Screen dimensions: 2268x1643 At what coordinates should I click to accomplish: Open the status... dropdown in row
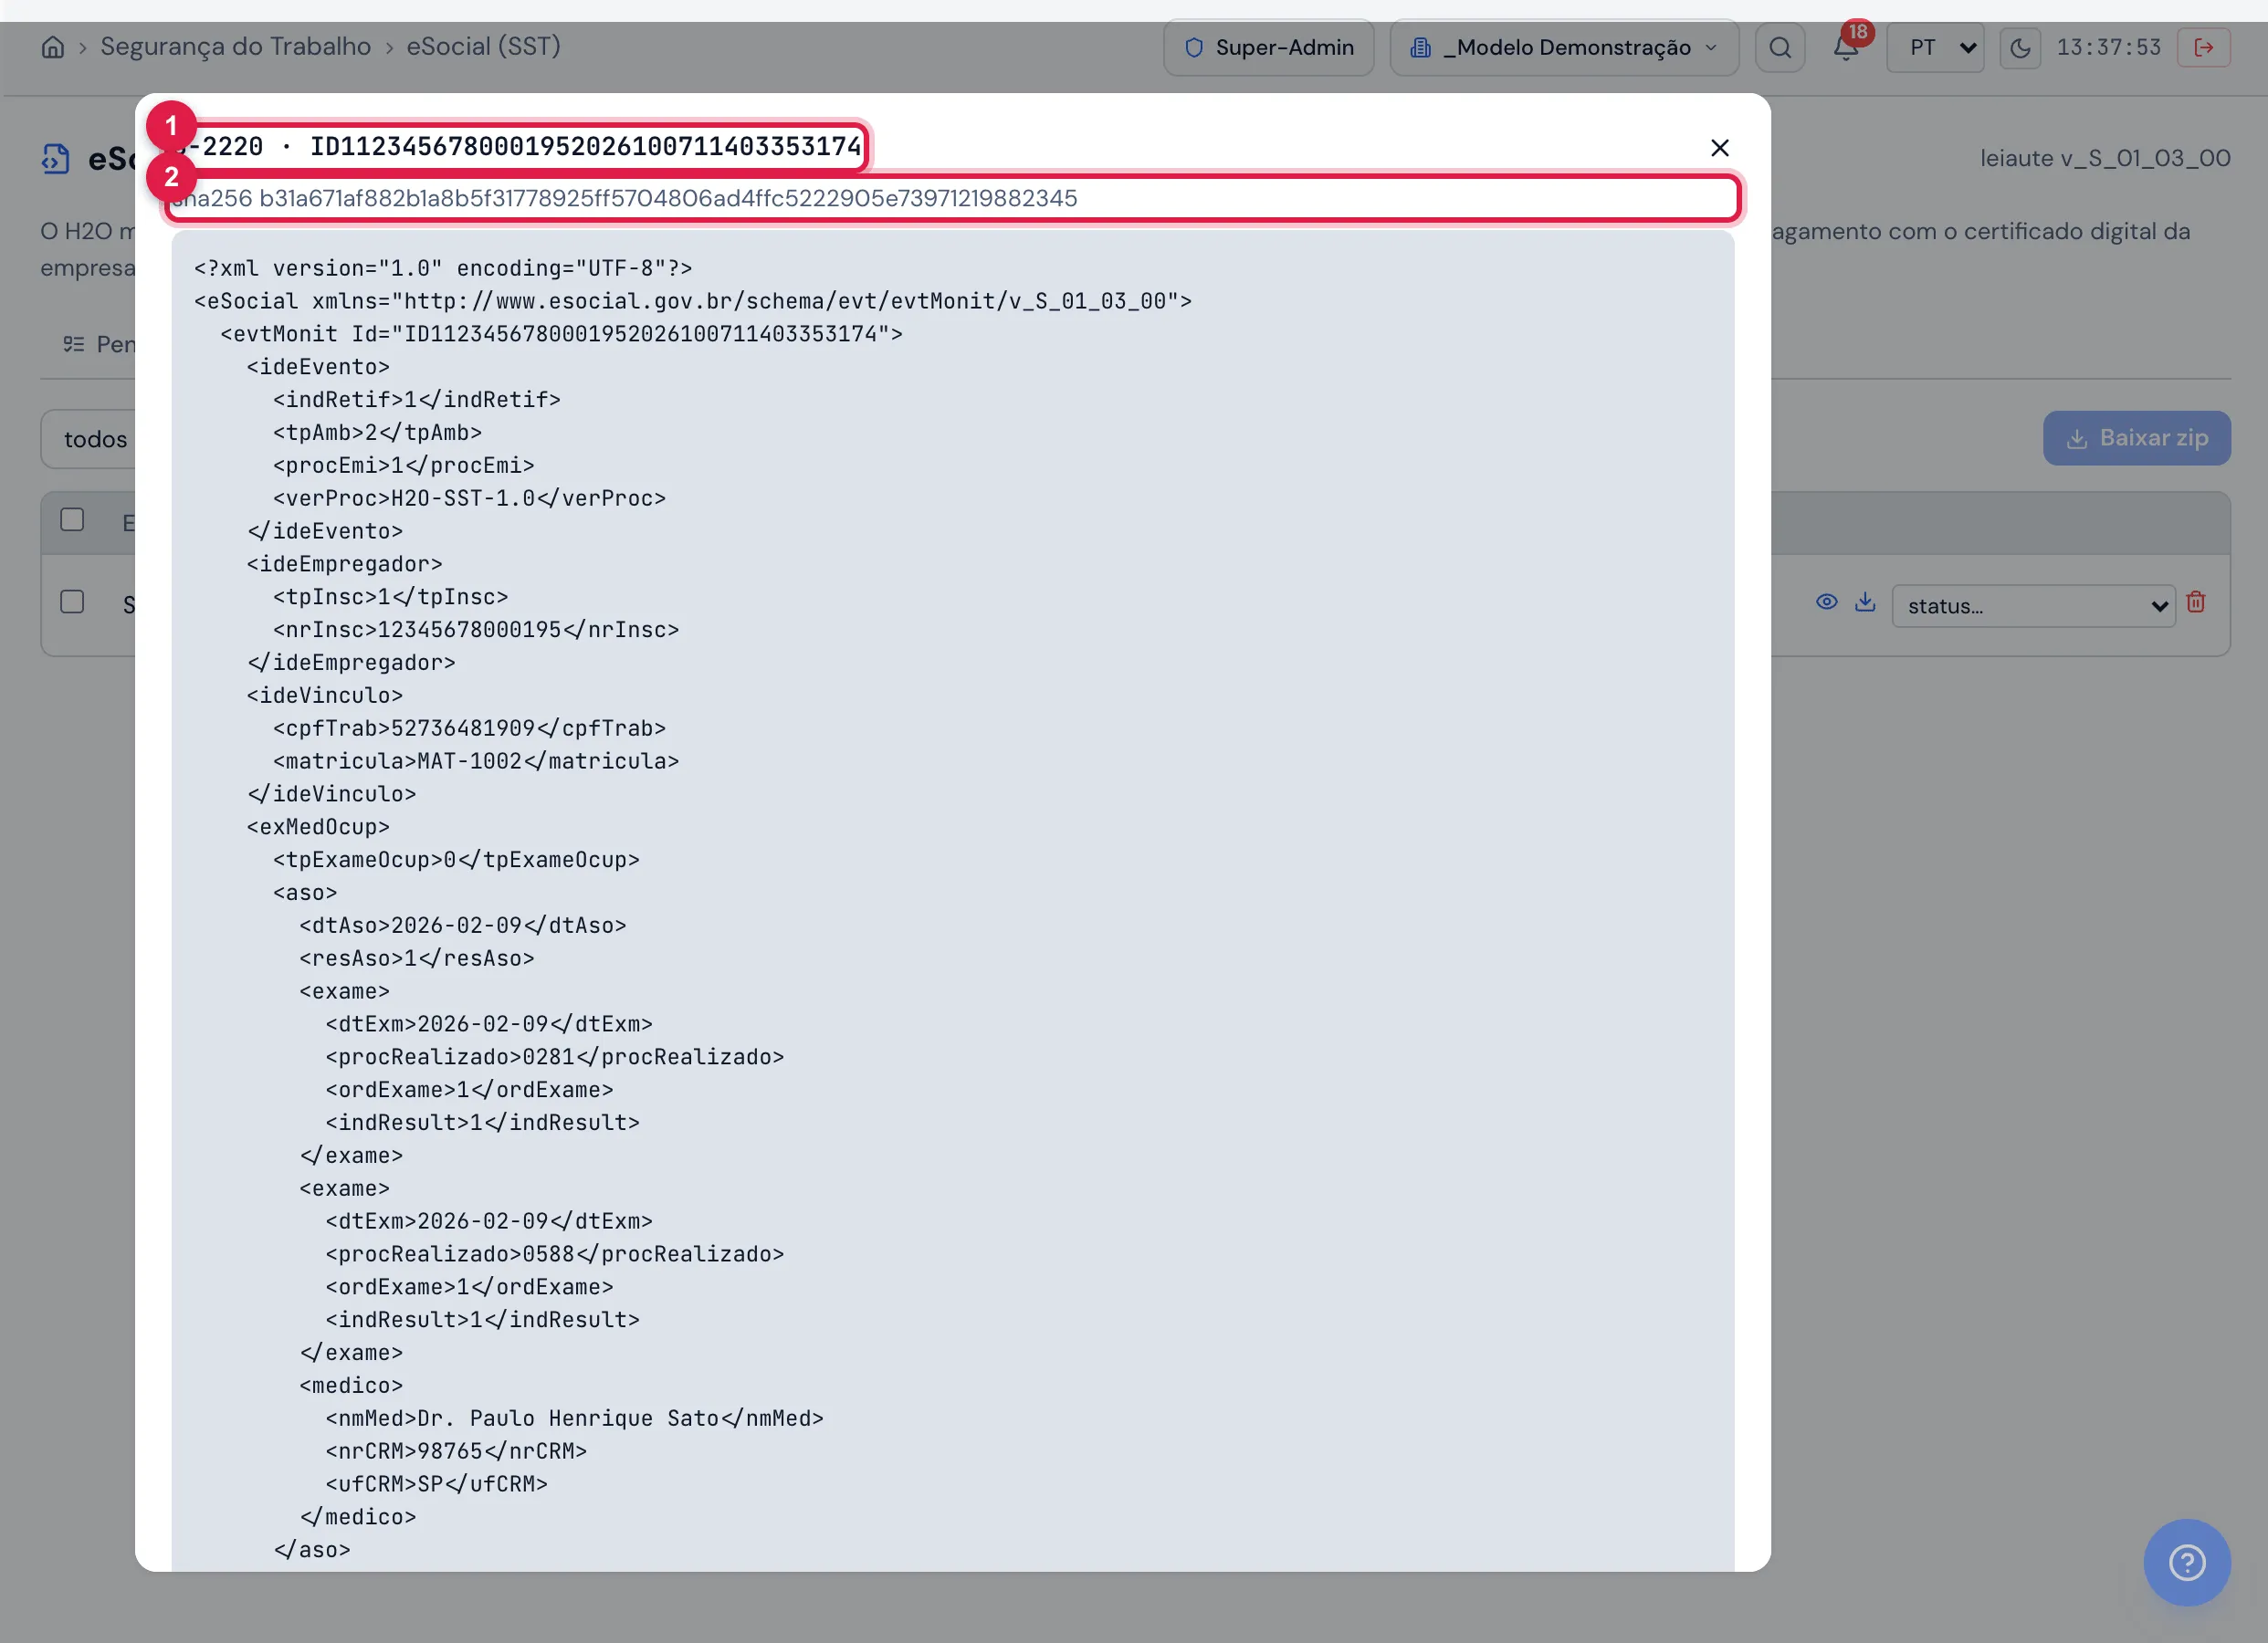click(x=2033, y=606)
